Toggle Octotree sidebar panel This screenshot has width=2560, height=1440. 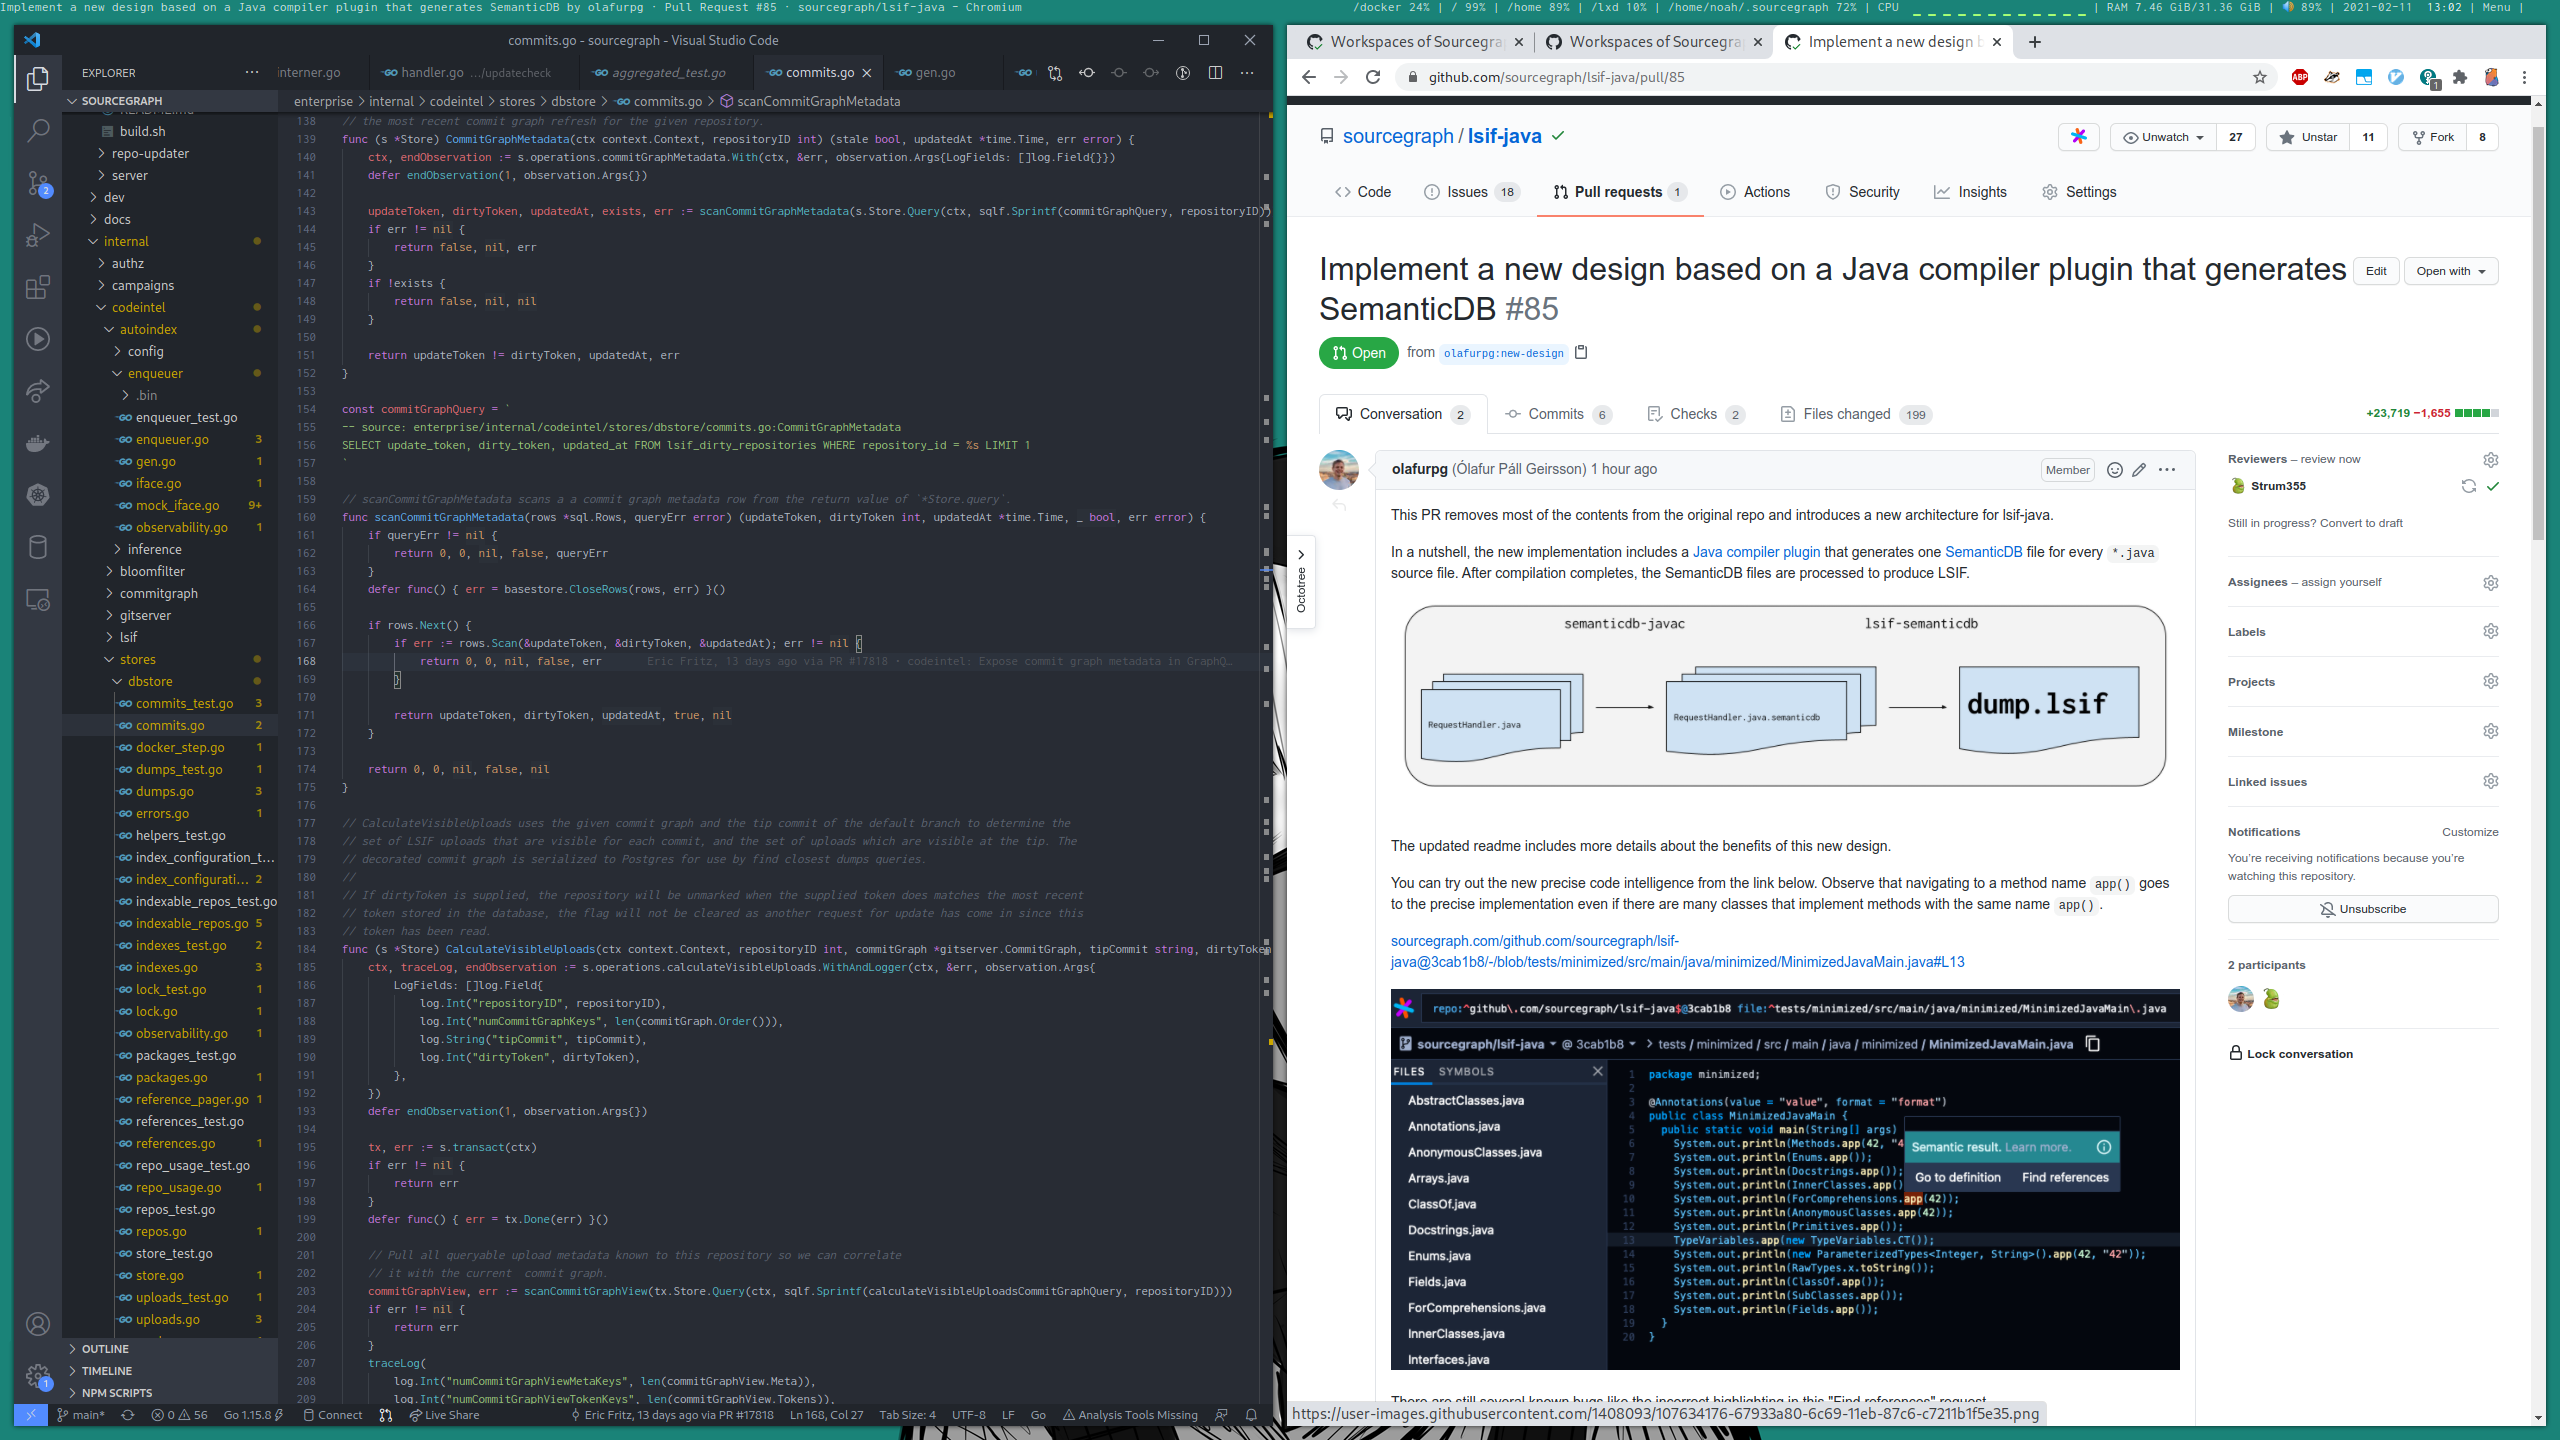[1301, 581]
